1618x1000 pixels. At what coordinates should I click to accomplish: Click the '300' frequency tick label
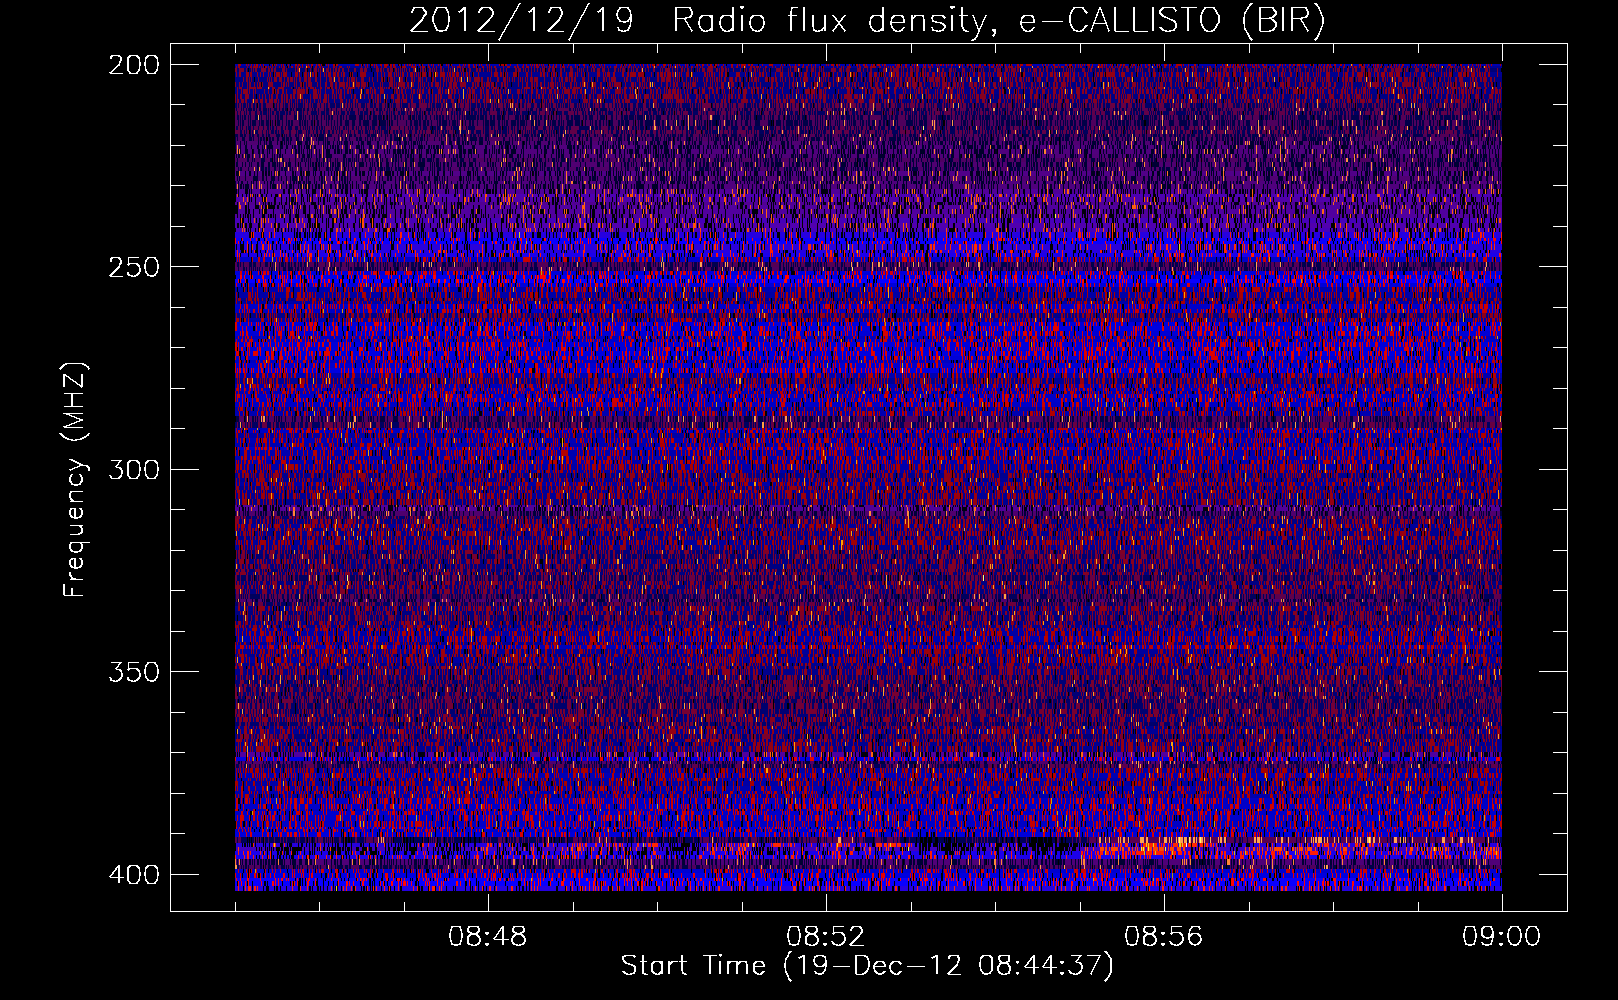133,470
